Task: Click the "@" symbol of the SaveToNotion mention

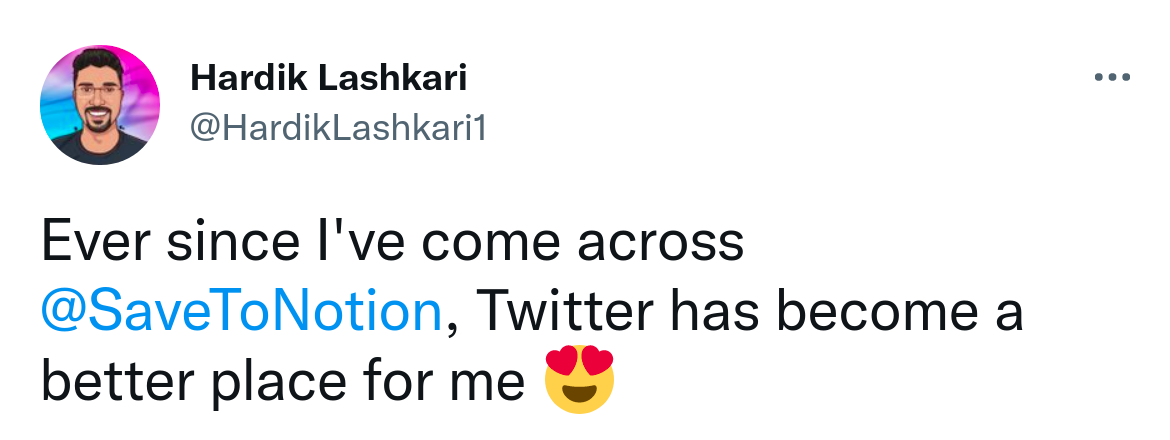Action: (x=63, y=313)
